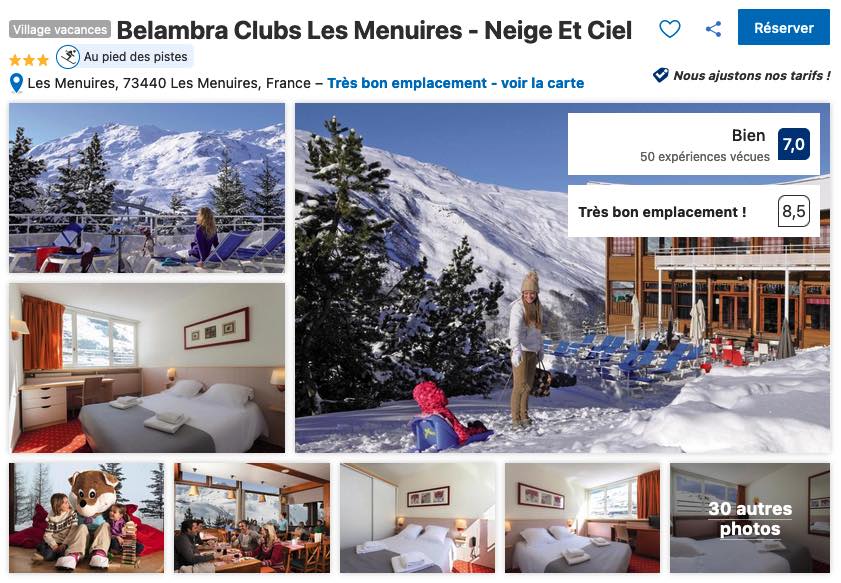Screen dimensions: 841x583
Task: Click 'Nous ajustons nos tarifs !'
Action: [x=751, y=76]
